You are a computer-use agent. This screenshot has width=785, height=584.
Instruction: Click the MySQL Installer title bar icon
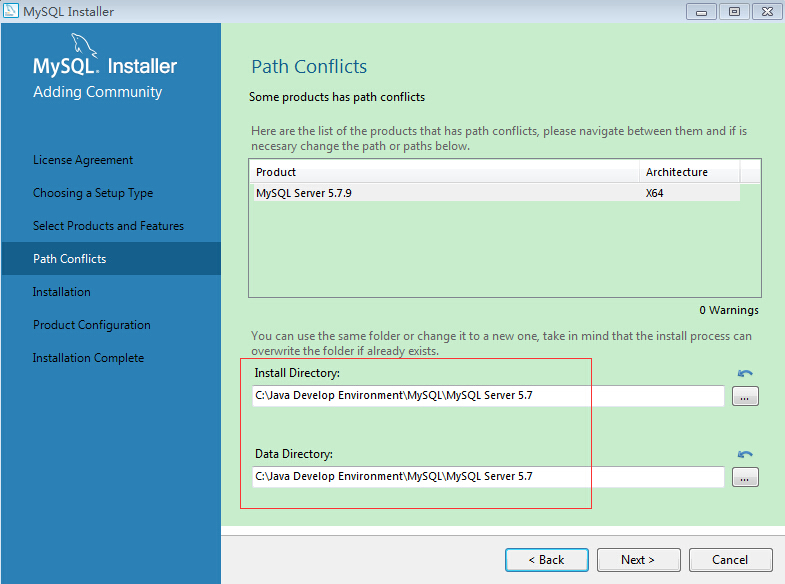[12, 12]
